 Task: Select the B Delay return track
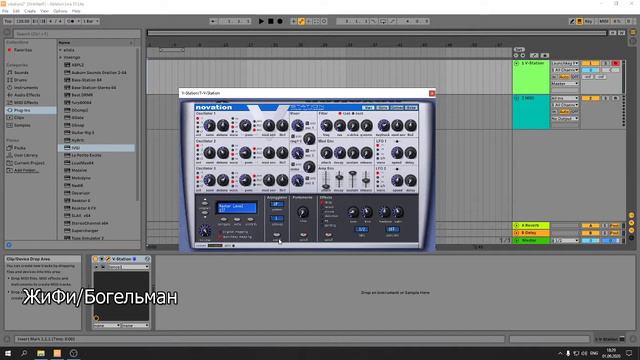[531, 233]
